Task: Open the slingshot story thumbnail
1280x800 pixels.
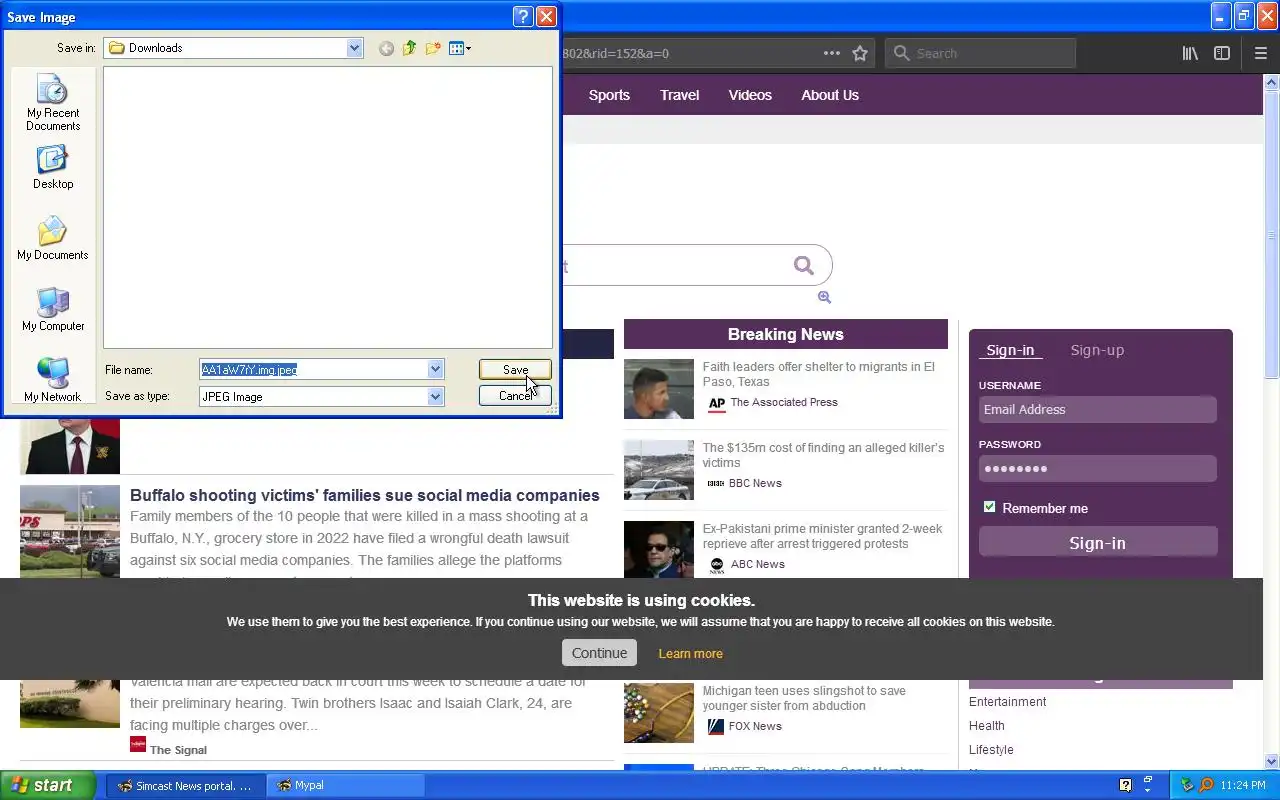Action: (658, 713)
